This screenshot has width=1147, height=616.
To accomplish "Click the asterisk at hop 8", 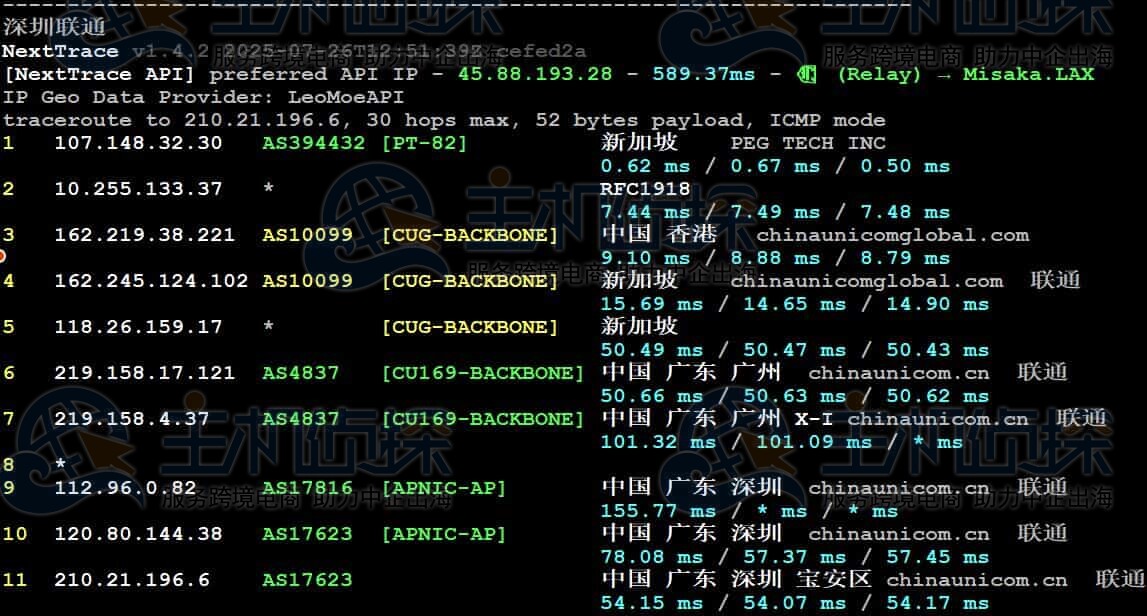I will (x=61, y=463).
